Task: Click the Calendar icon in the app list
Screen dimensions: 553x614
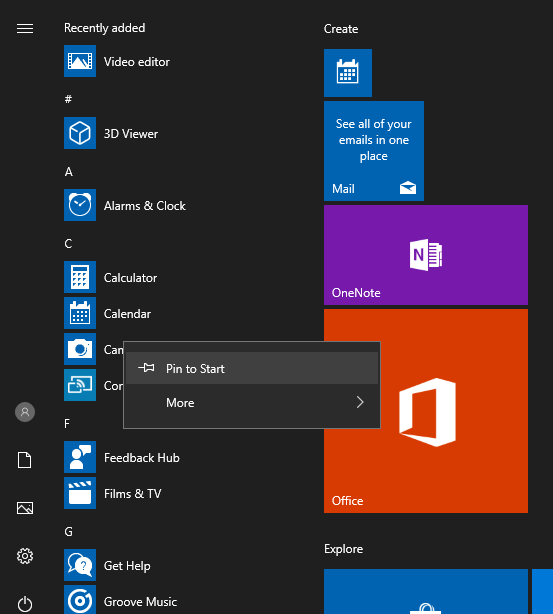Action: [x=80, y=313]
